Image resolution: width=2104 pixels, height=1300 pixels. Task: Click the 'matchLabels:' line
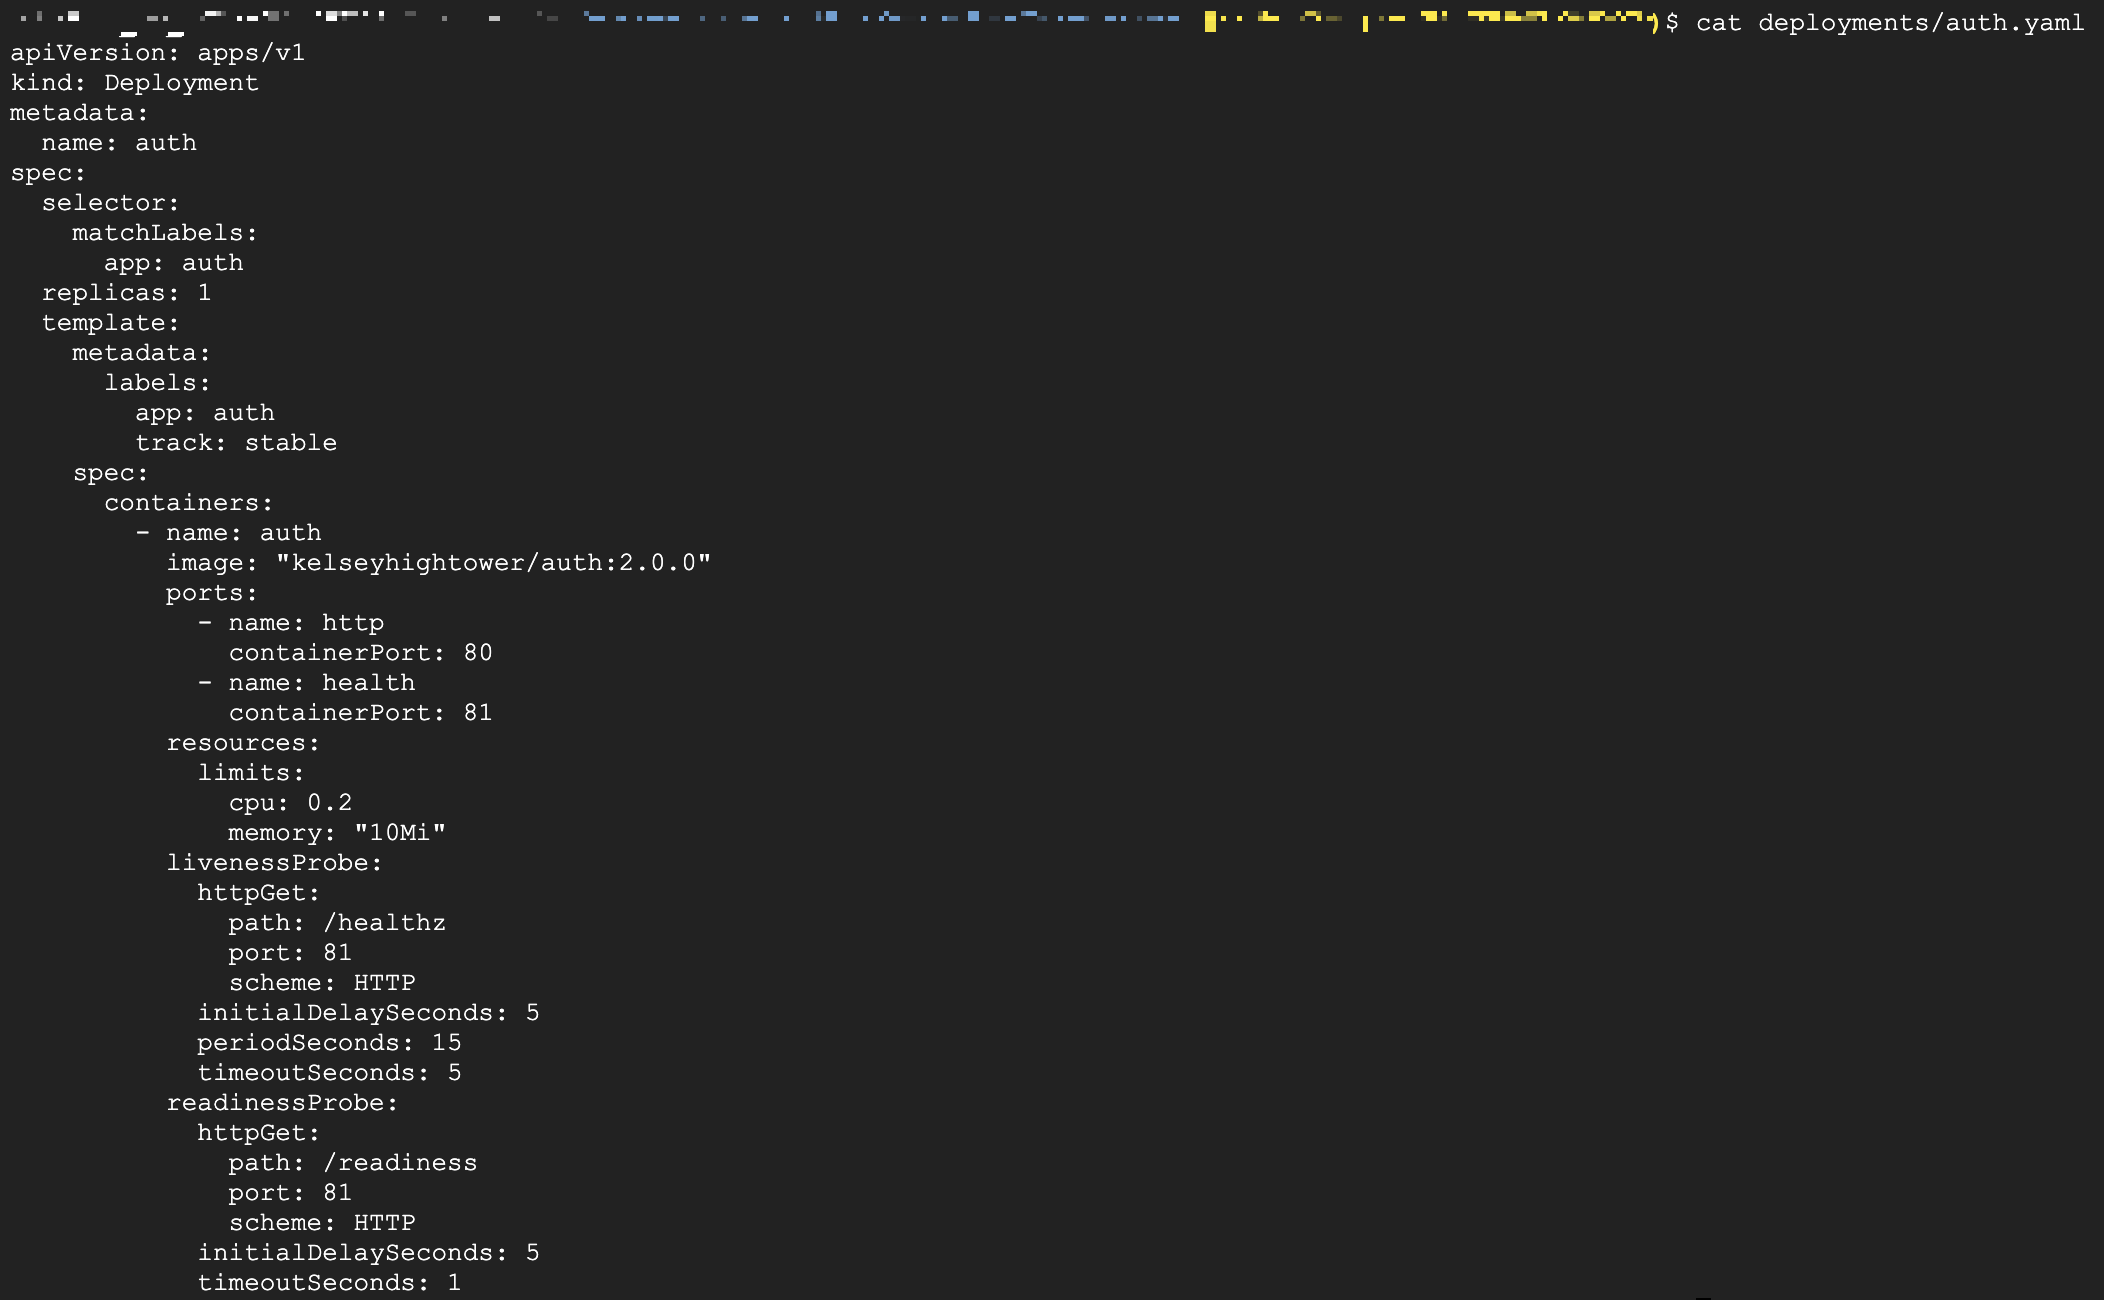(x=164, y=233)
